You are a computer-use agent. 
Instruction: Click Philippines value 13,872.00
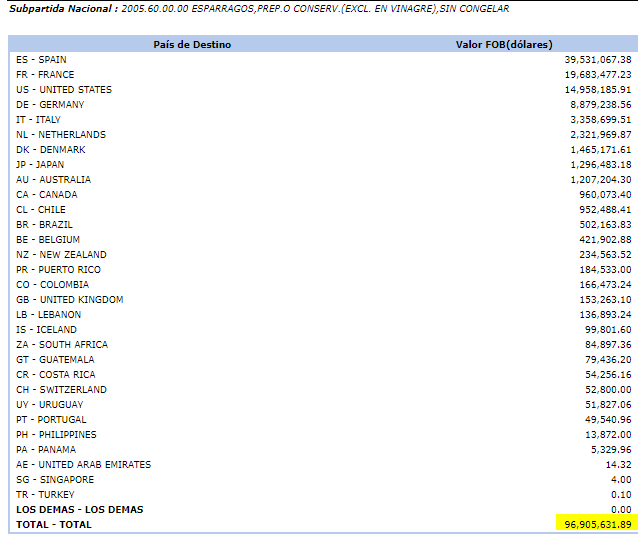pos(608,435)
